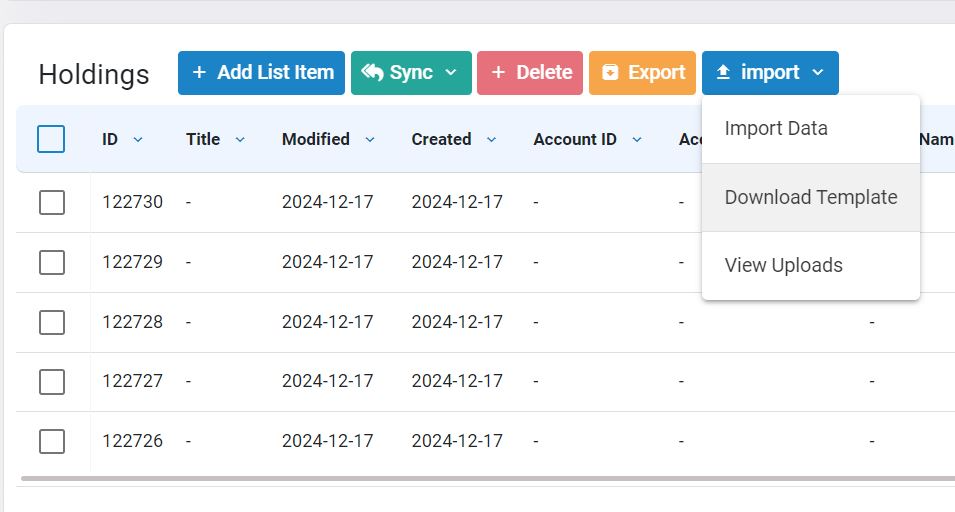Check the row 122730 checkbox
Image resolution: width=955 pixels, height=512 pixels.
coord(52,202)
